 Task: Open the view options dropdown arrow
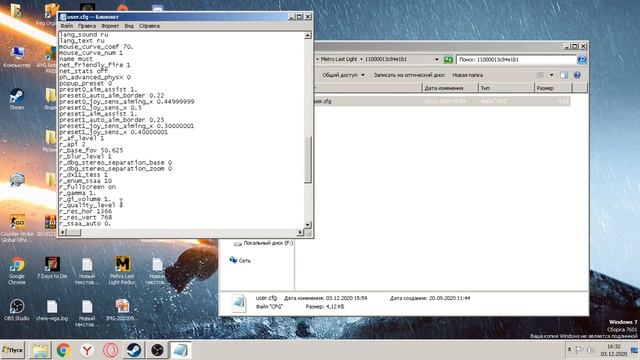[x=551, y=75]
